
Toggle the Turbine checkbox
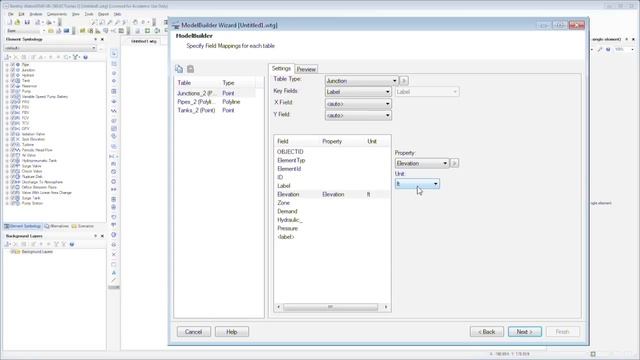tap(12, 144)
